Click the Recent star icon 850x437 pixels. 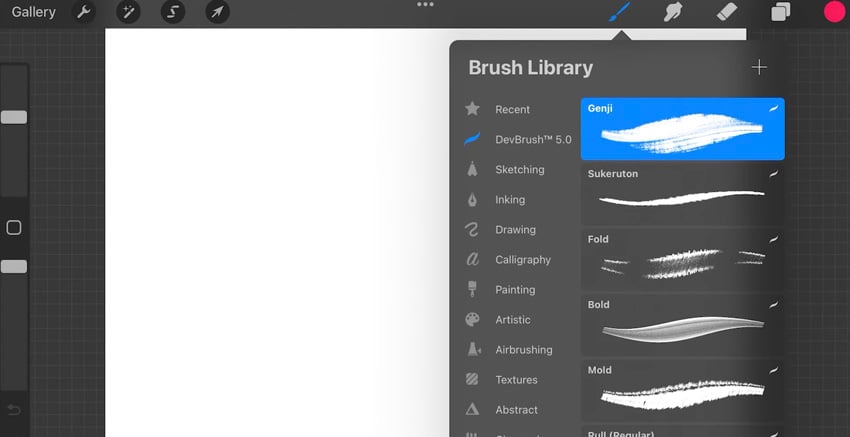tap(472, 108)
